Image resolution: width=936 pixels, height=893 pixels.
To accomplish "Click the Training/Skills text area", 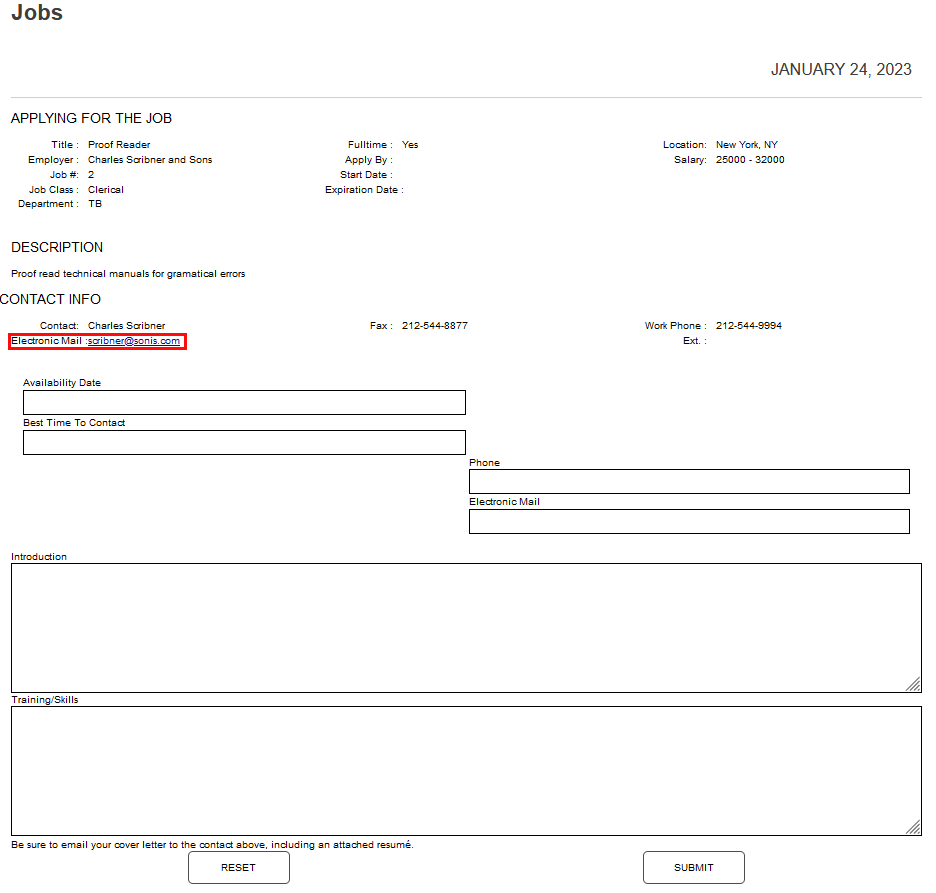I will pos(466,768).
